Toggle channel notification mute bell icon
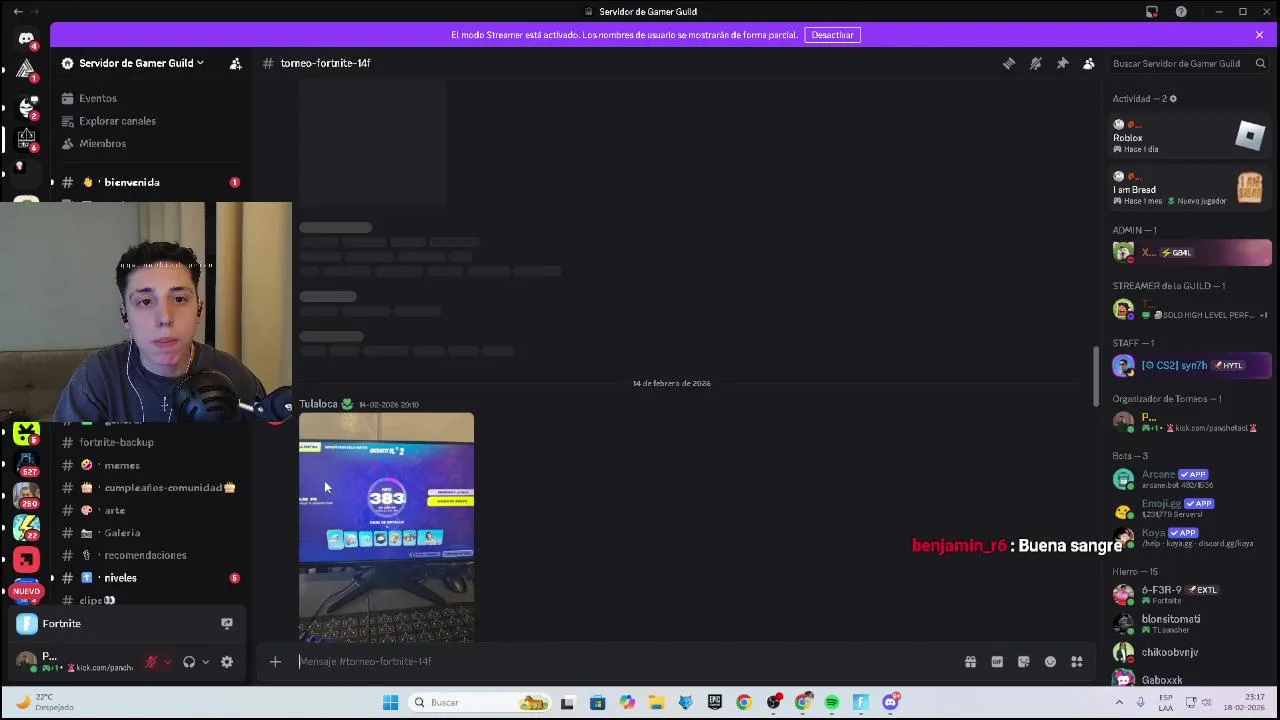 tap(1036, 63)
